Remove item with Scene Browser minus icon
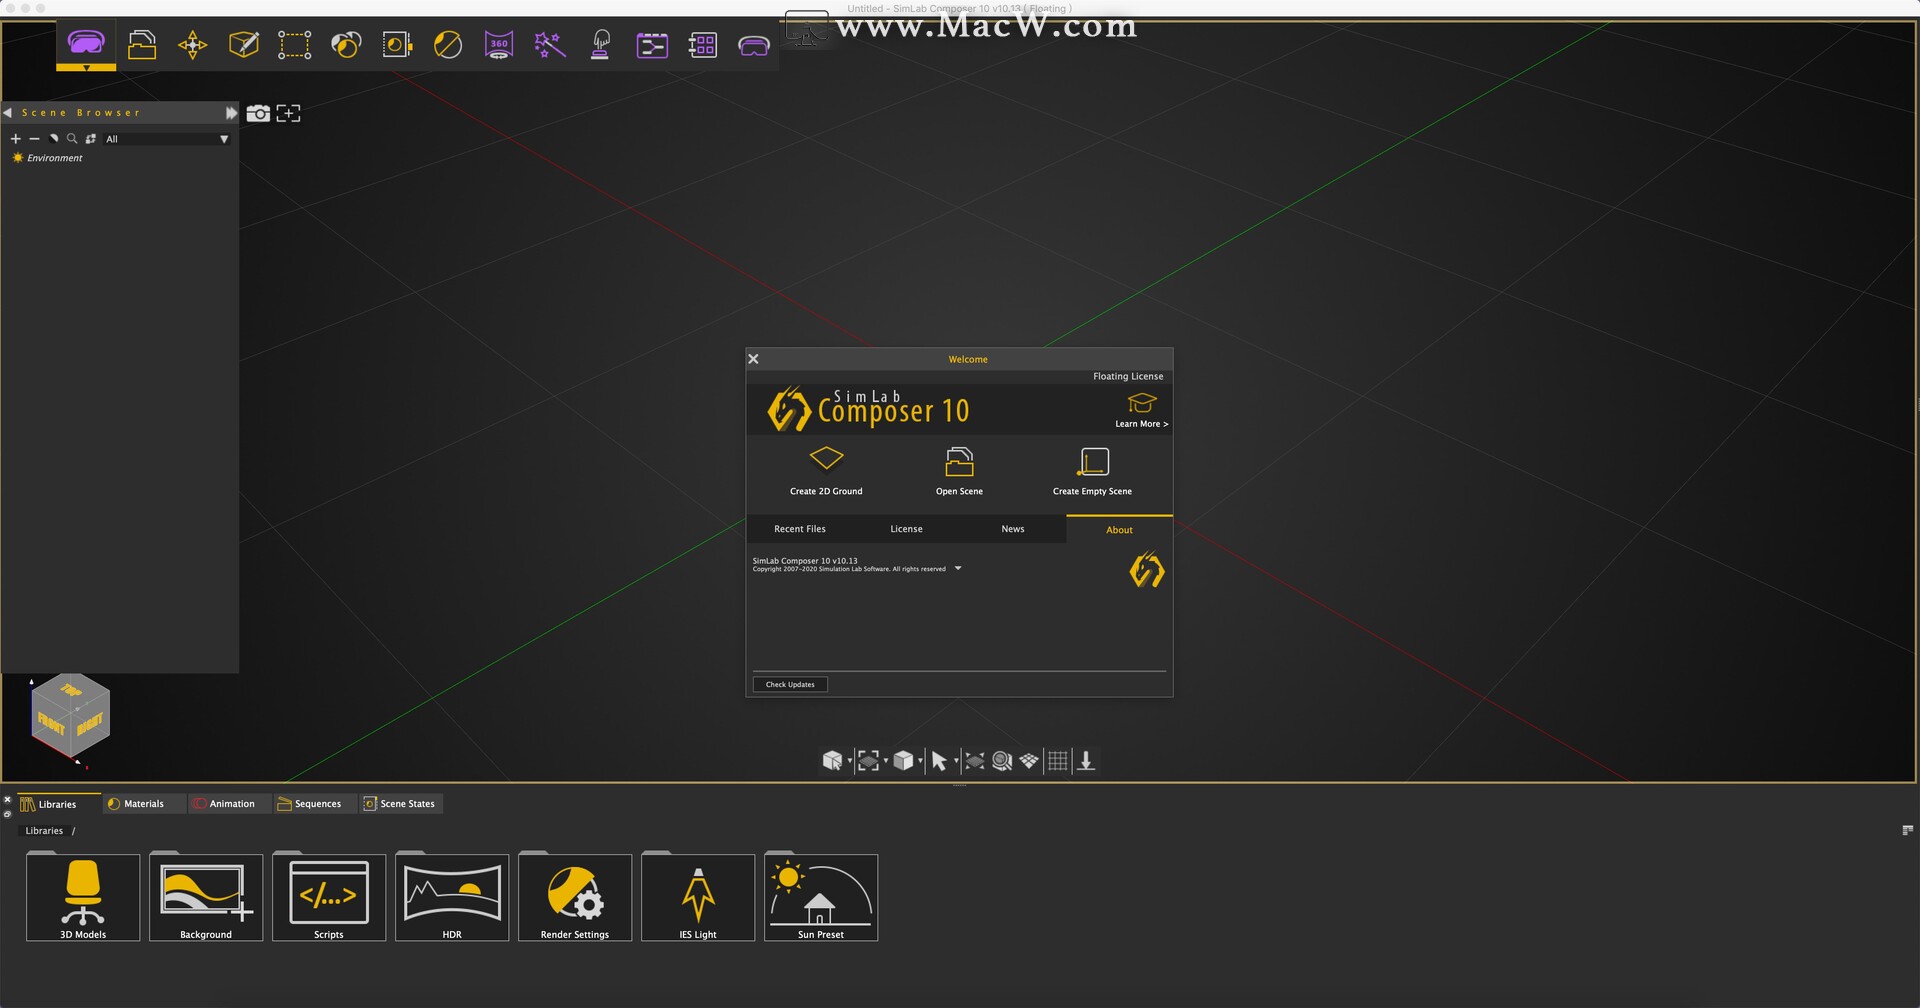This screenshot has height=1008, width=1920. pyautogui.click(x=34, y=139)
